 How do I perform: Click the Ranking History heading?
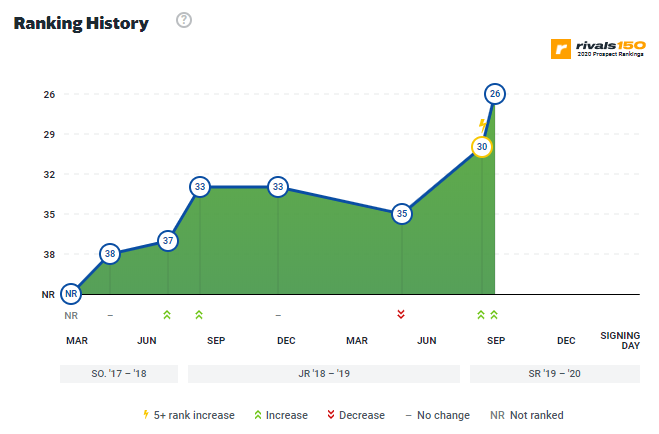coord(81,23)
